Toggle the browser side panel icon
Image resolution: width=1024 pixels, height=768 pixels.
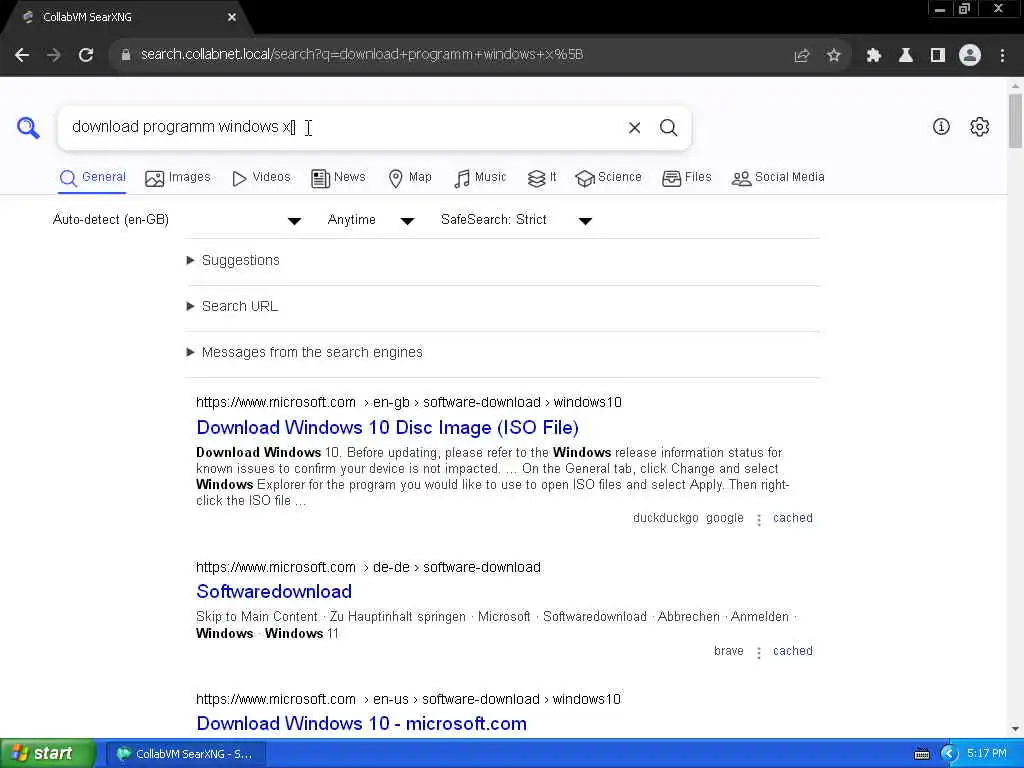[x=937, y=56]
